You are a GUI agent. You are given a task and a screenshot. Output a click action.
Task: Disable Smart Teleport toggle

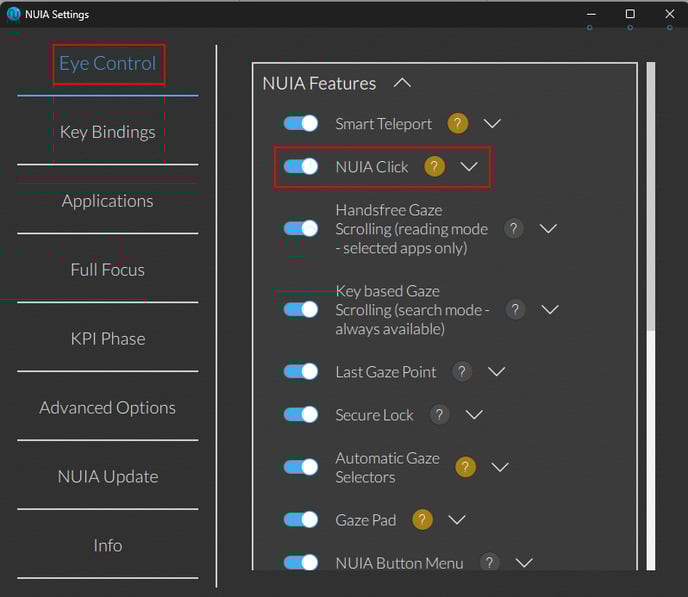click(301, 123)
